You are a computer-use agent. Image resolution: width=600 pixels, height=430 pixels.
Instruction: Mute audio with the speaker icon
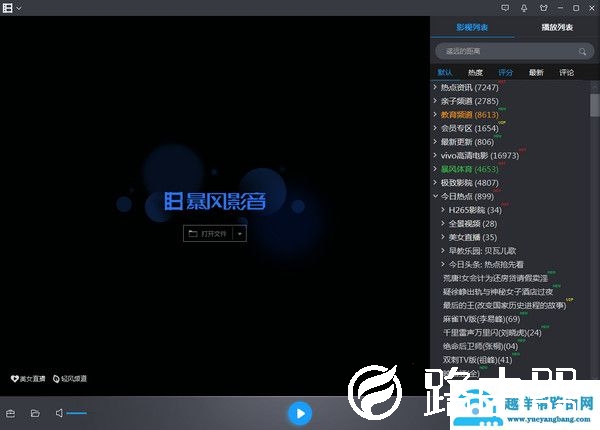point(59,413)
